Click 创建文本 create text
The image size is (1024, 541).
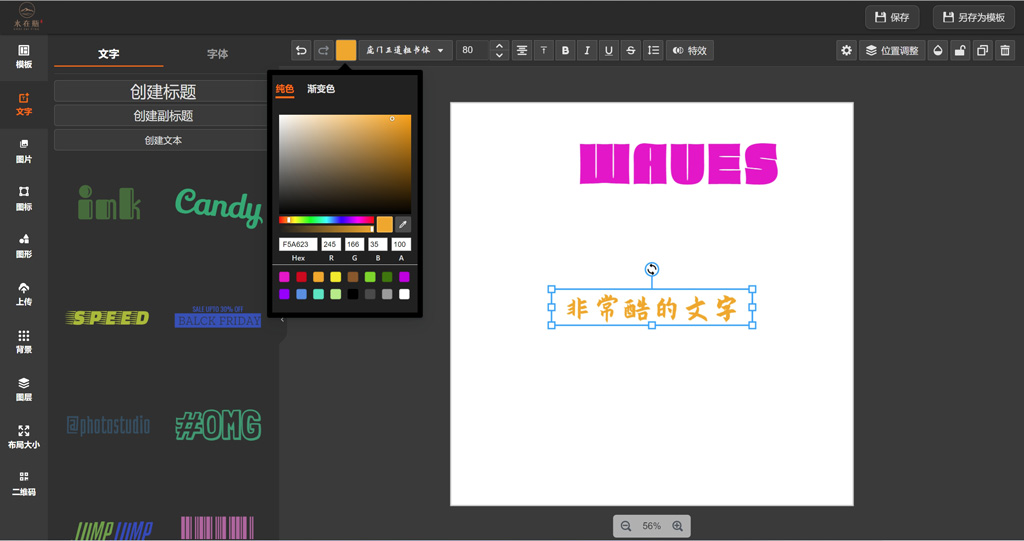click(x=163, y=140)
